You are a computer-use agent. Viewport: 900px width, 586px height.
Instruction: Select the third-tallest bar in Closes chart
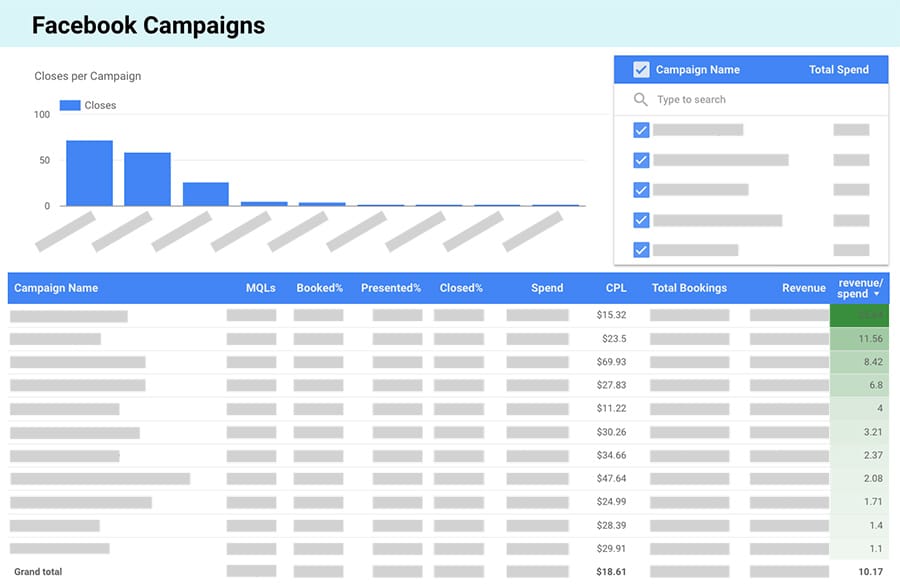click(x=205, y=194)
